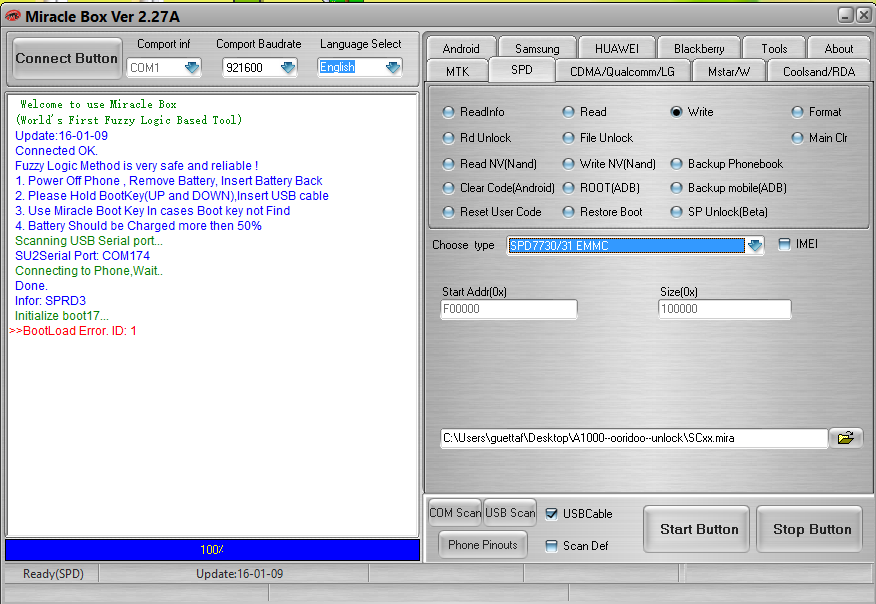Screen dimensions: 876x604
Task: Enable the IMEI checkbox
Action: 784,244
